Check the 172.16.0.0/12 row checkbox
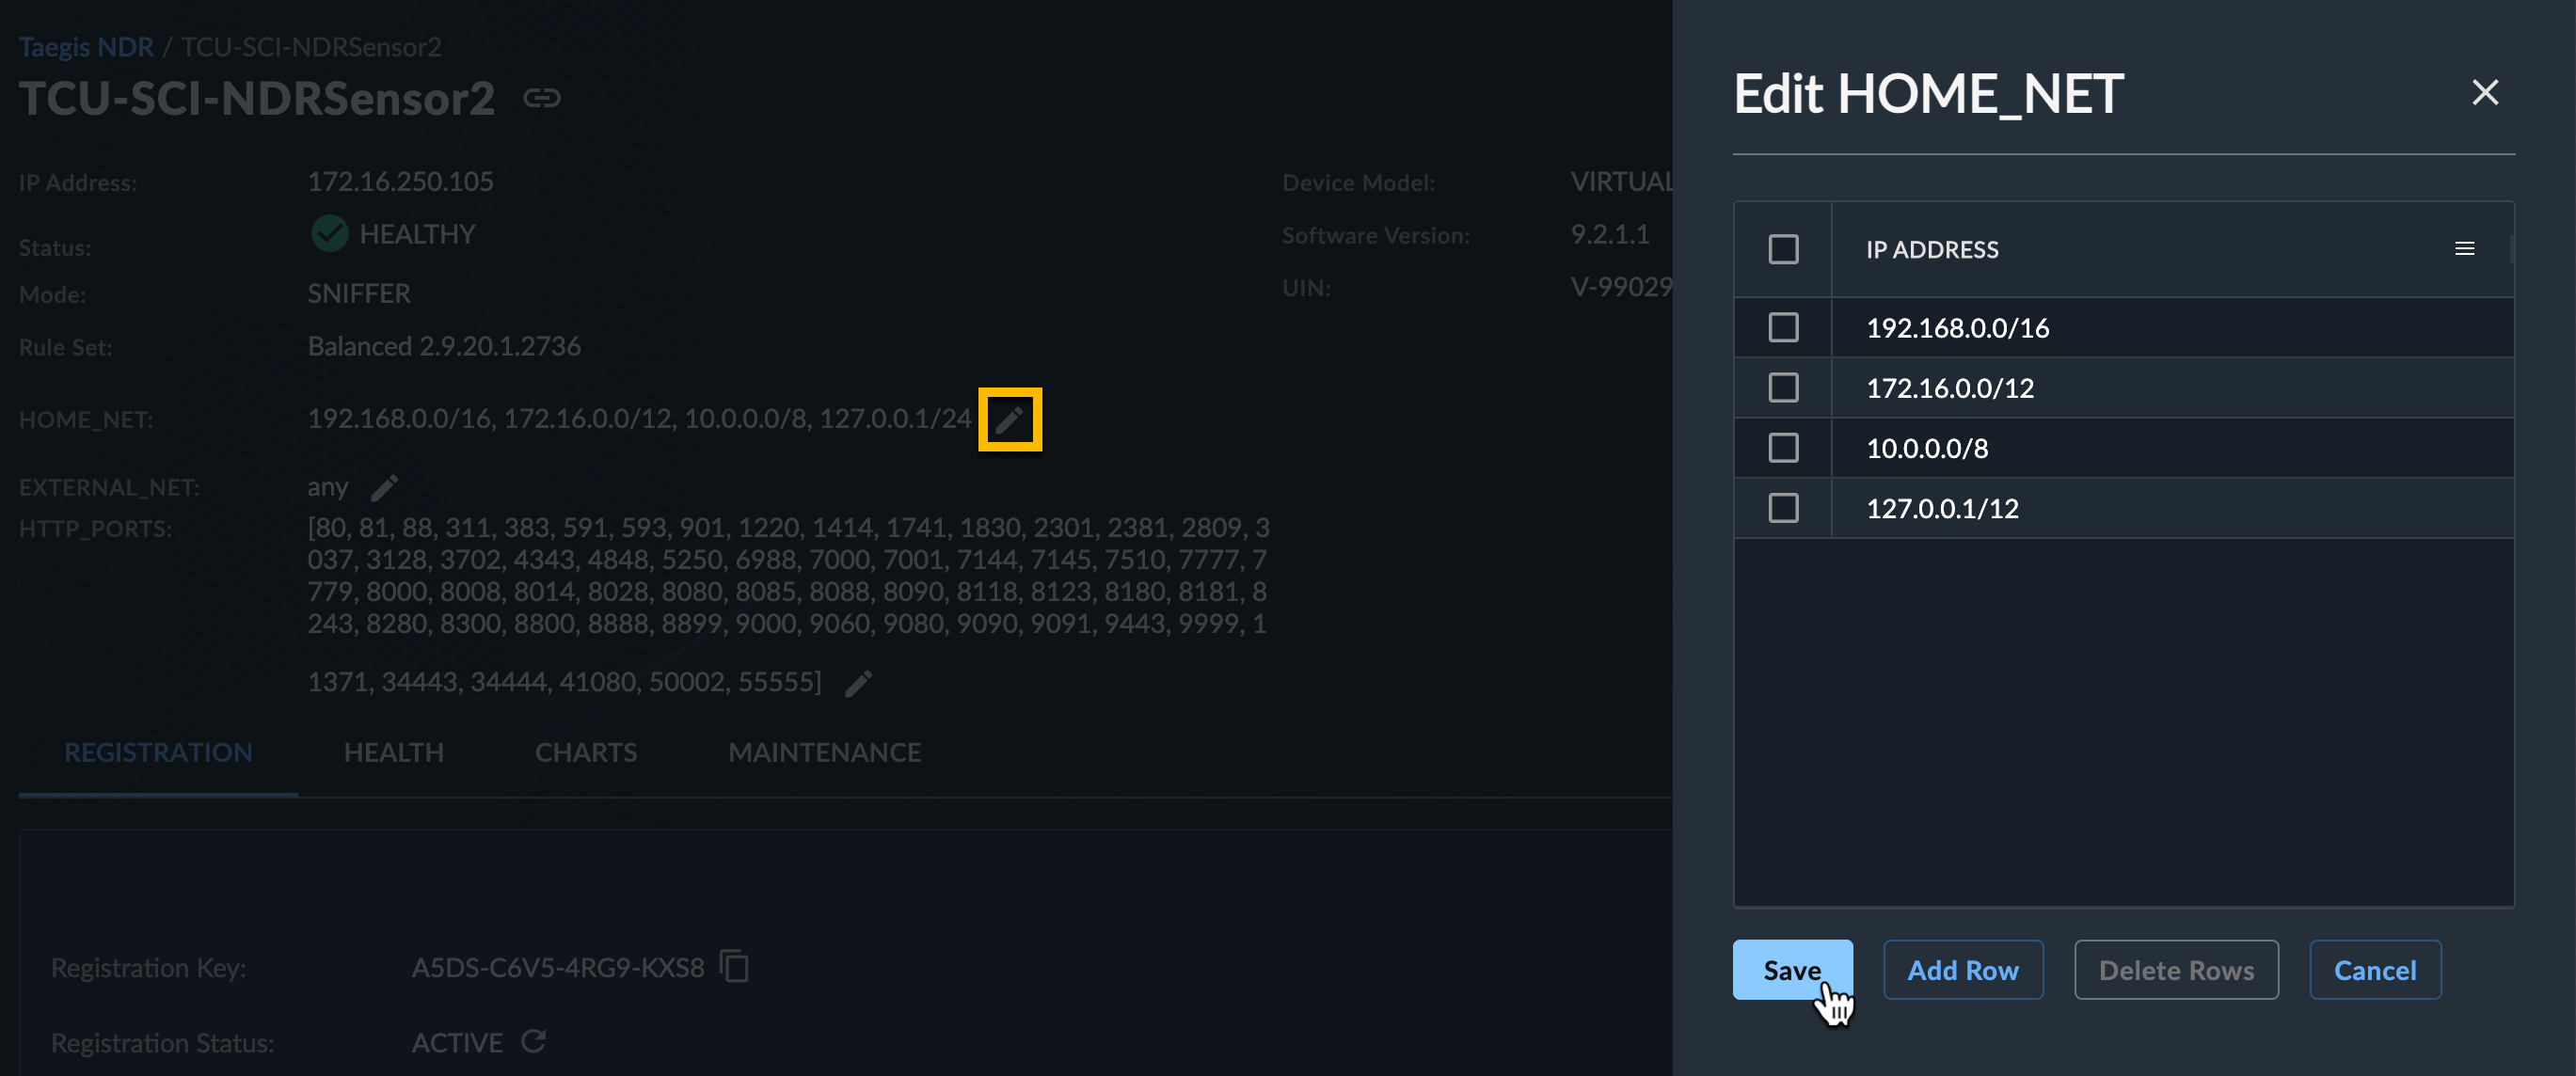Image resolution: width=2576 pixels, height=1076 pixels. [x=1783, y=388]
